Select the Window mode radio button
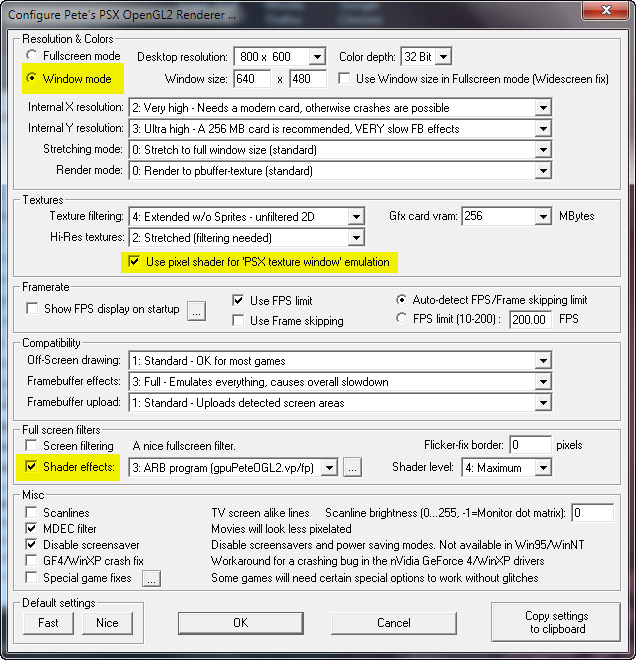The image size is (636, 660). pos(32,78)
